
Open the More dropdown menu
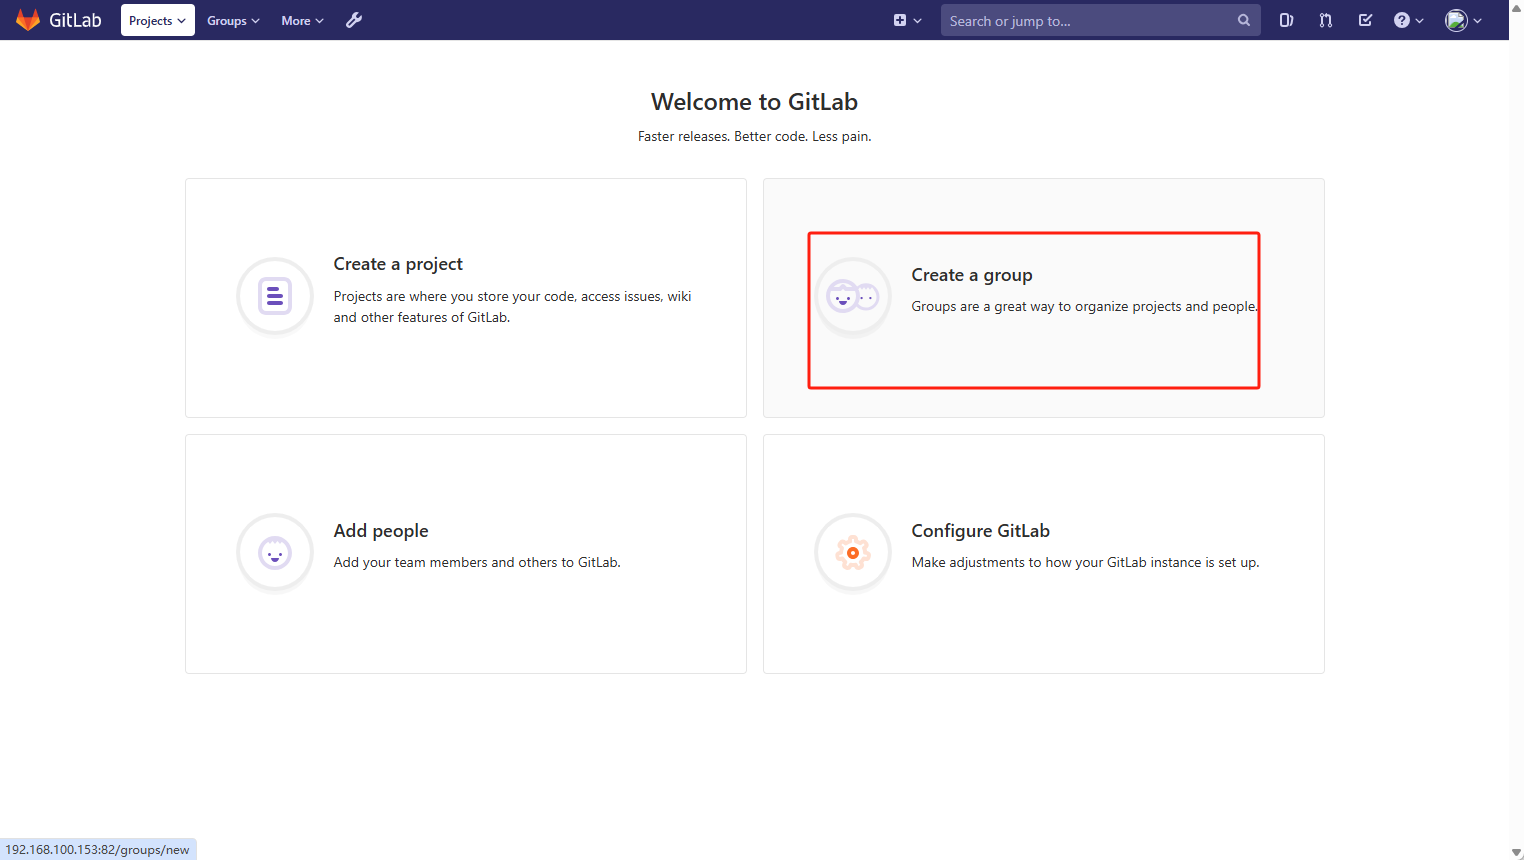302,20
